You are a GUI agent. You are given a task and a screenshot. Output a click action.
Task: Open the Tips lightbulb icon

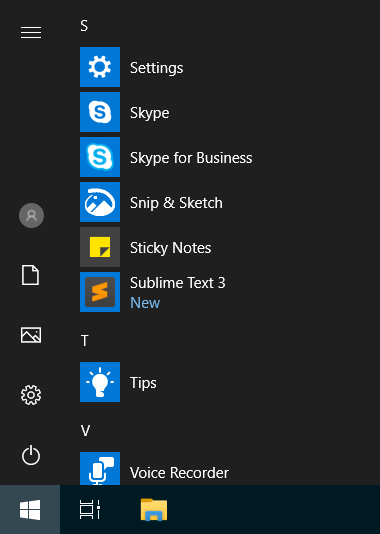(100, 382)
